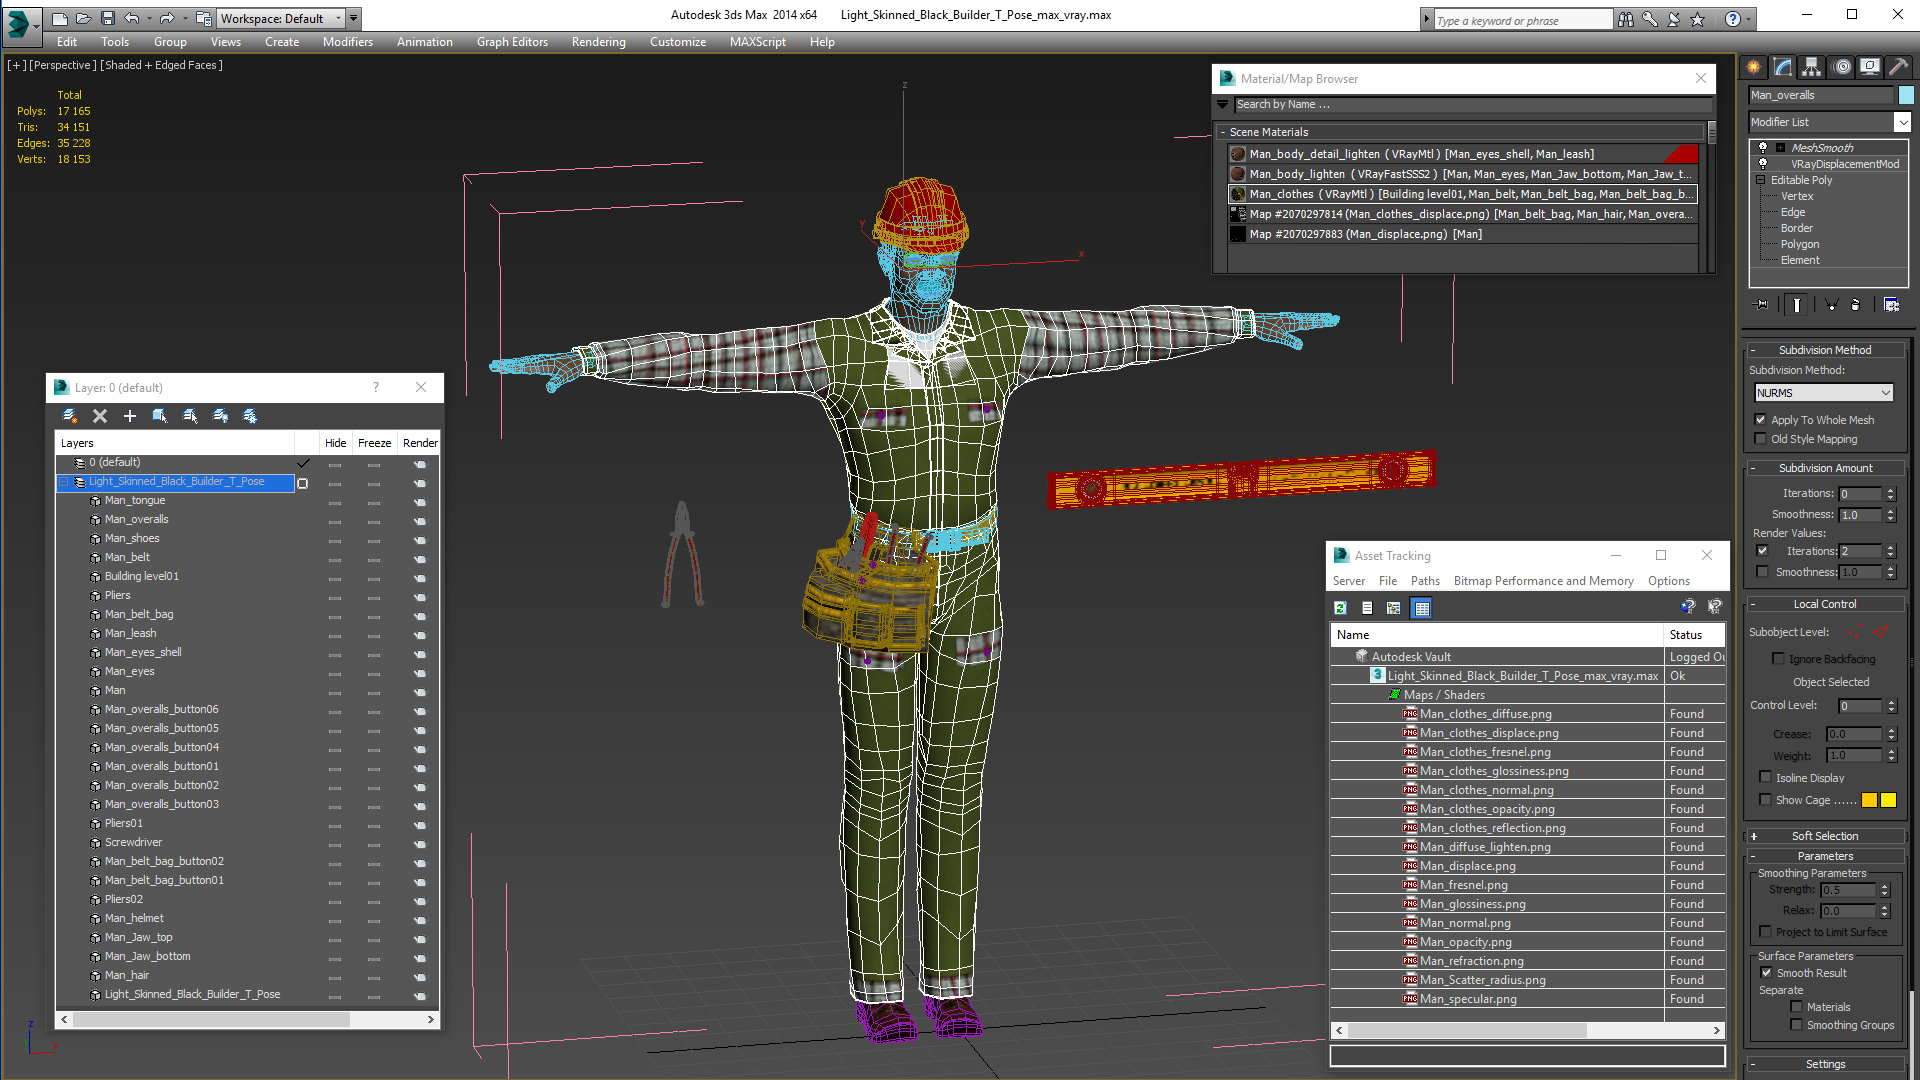Click the New Scene icon in the quick toolbar

pyautogui.click(x=60, y=18)
